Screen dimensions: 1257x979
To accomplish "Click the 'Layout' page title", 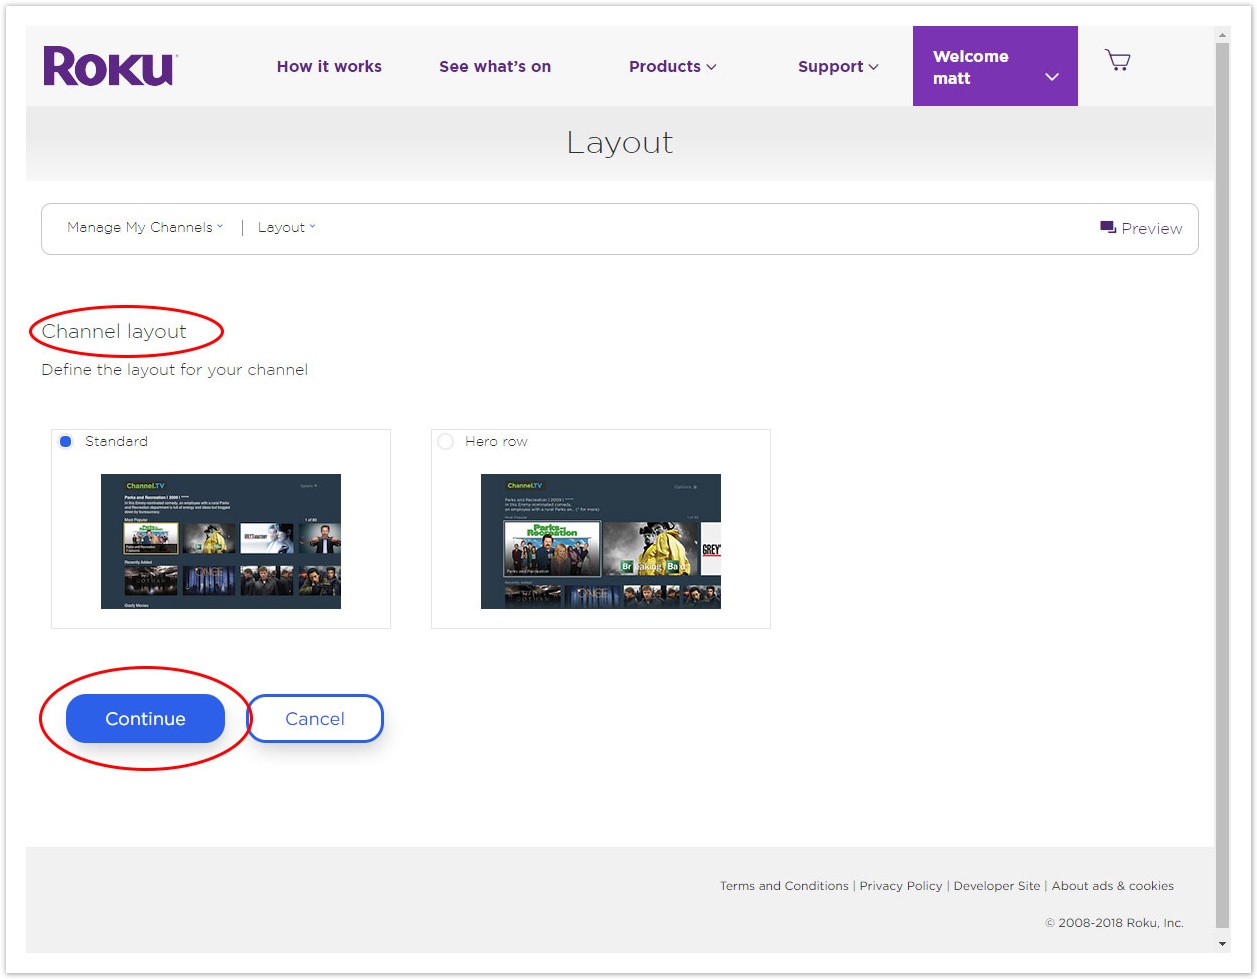I will (x=620, y=143).
